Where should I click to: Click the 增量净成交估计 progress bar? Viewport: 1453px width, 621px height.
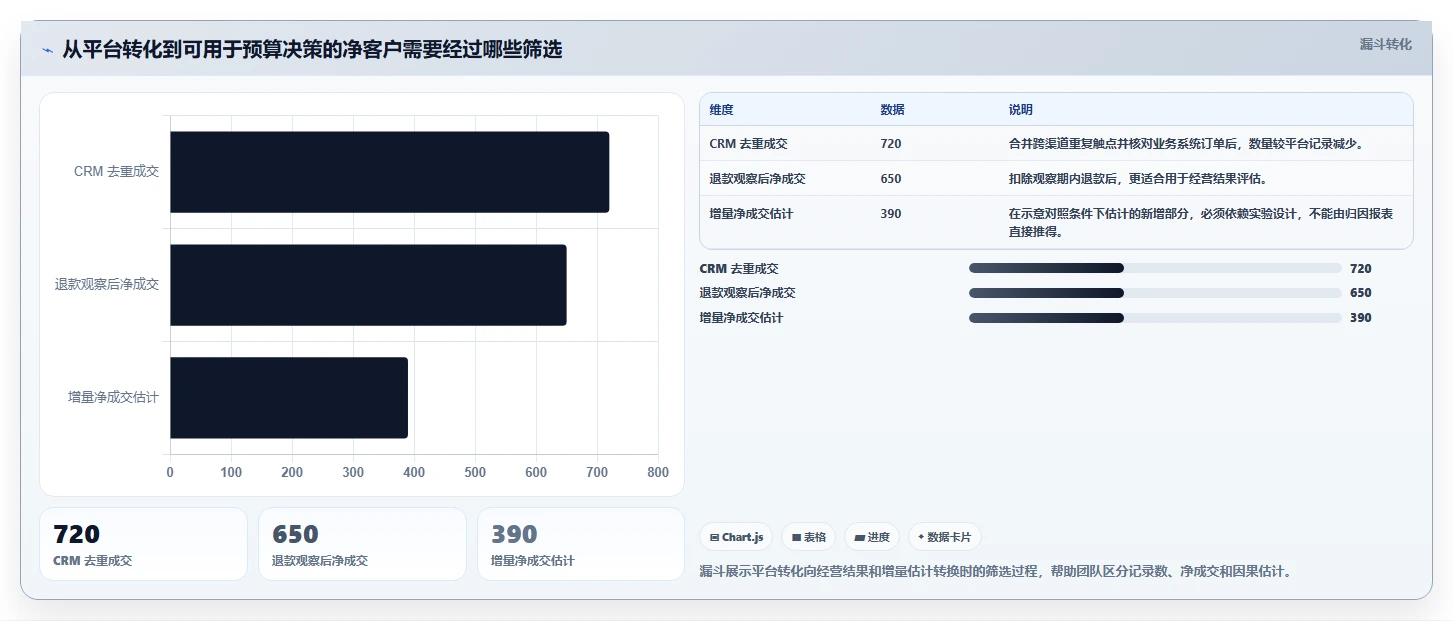(1155, 318)
